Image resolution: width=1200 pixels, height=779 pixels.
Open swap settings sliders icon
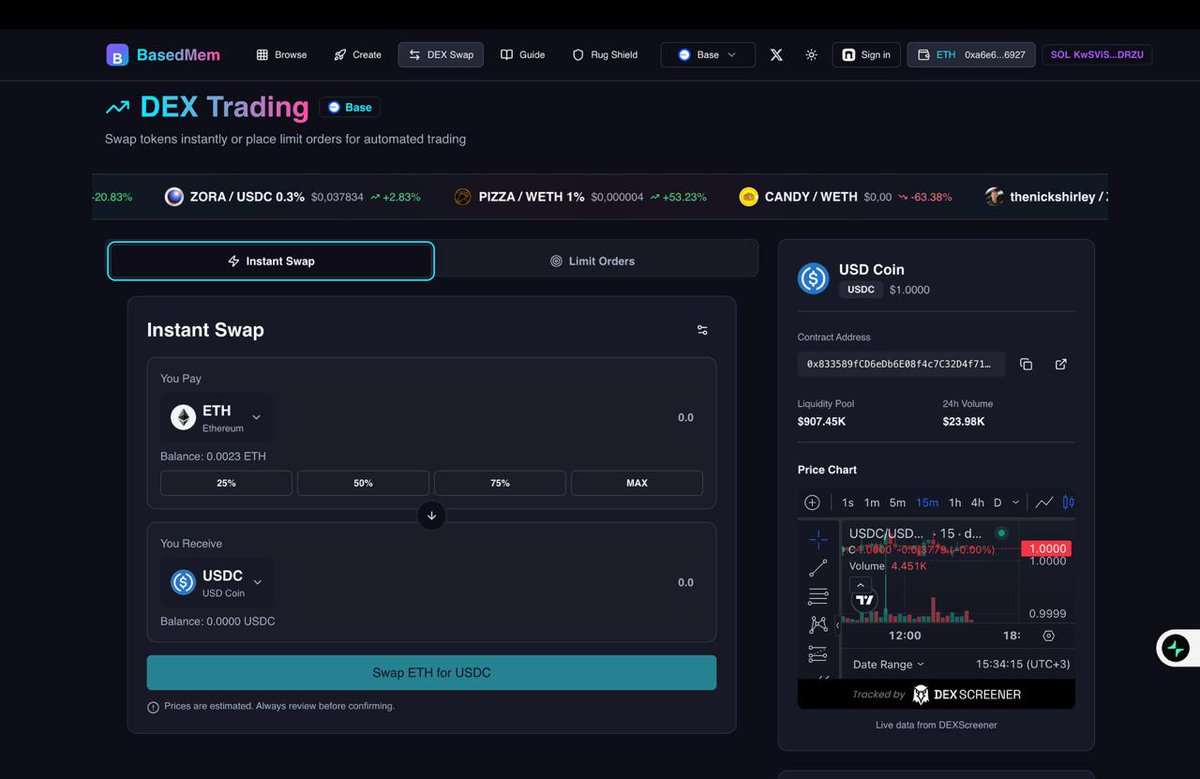point(702,330)
